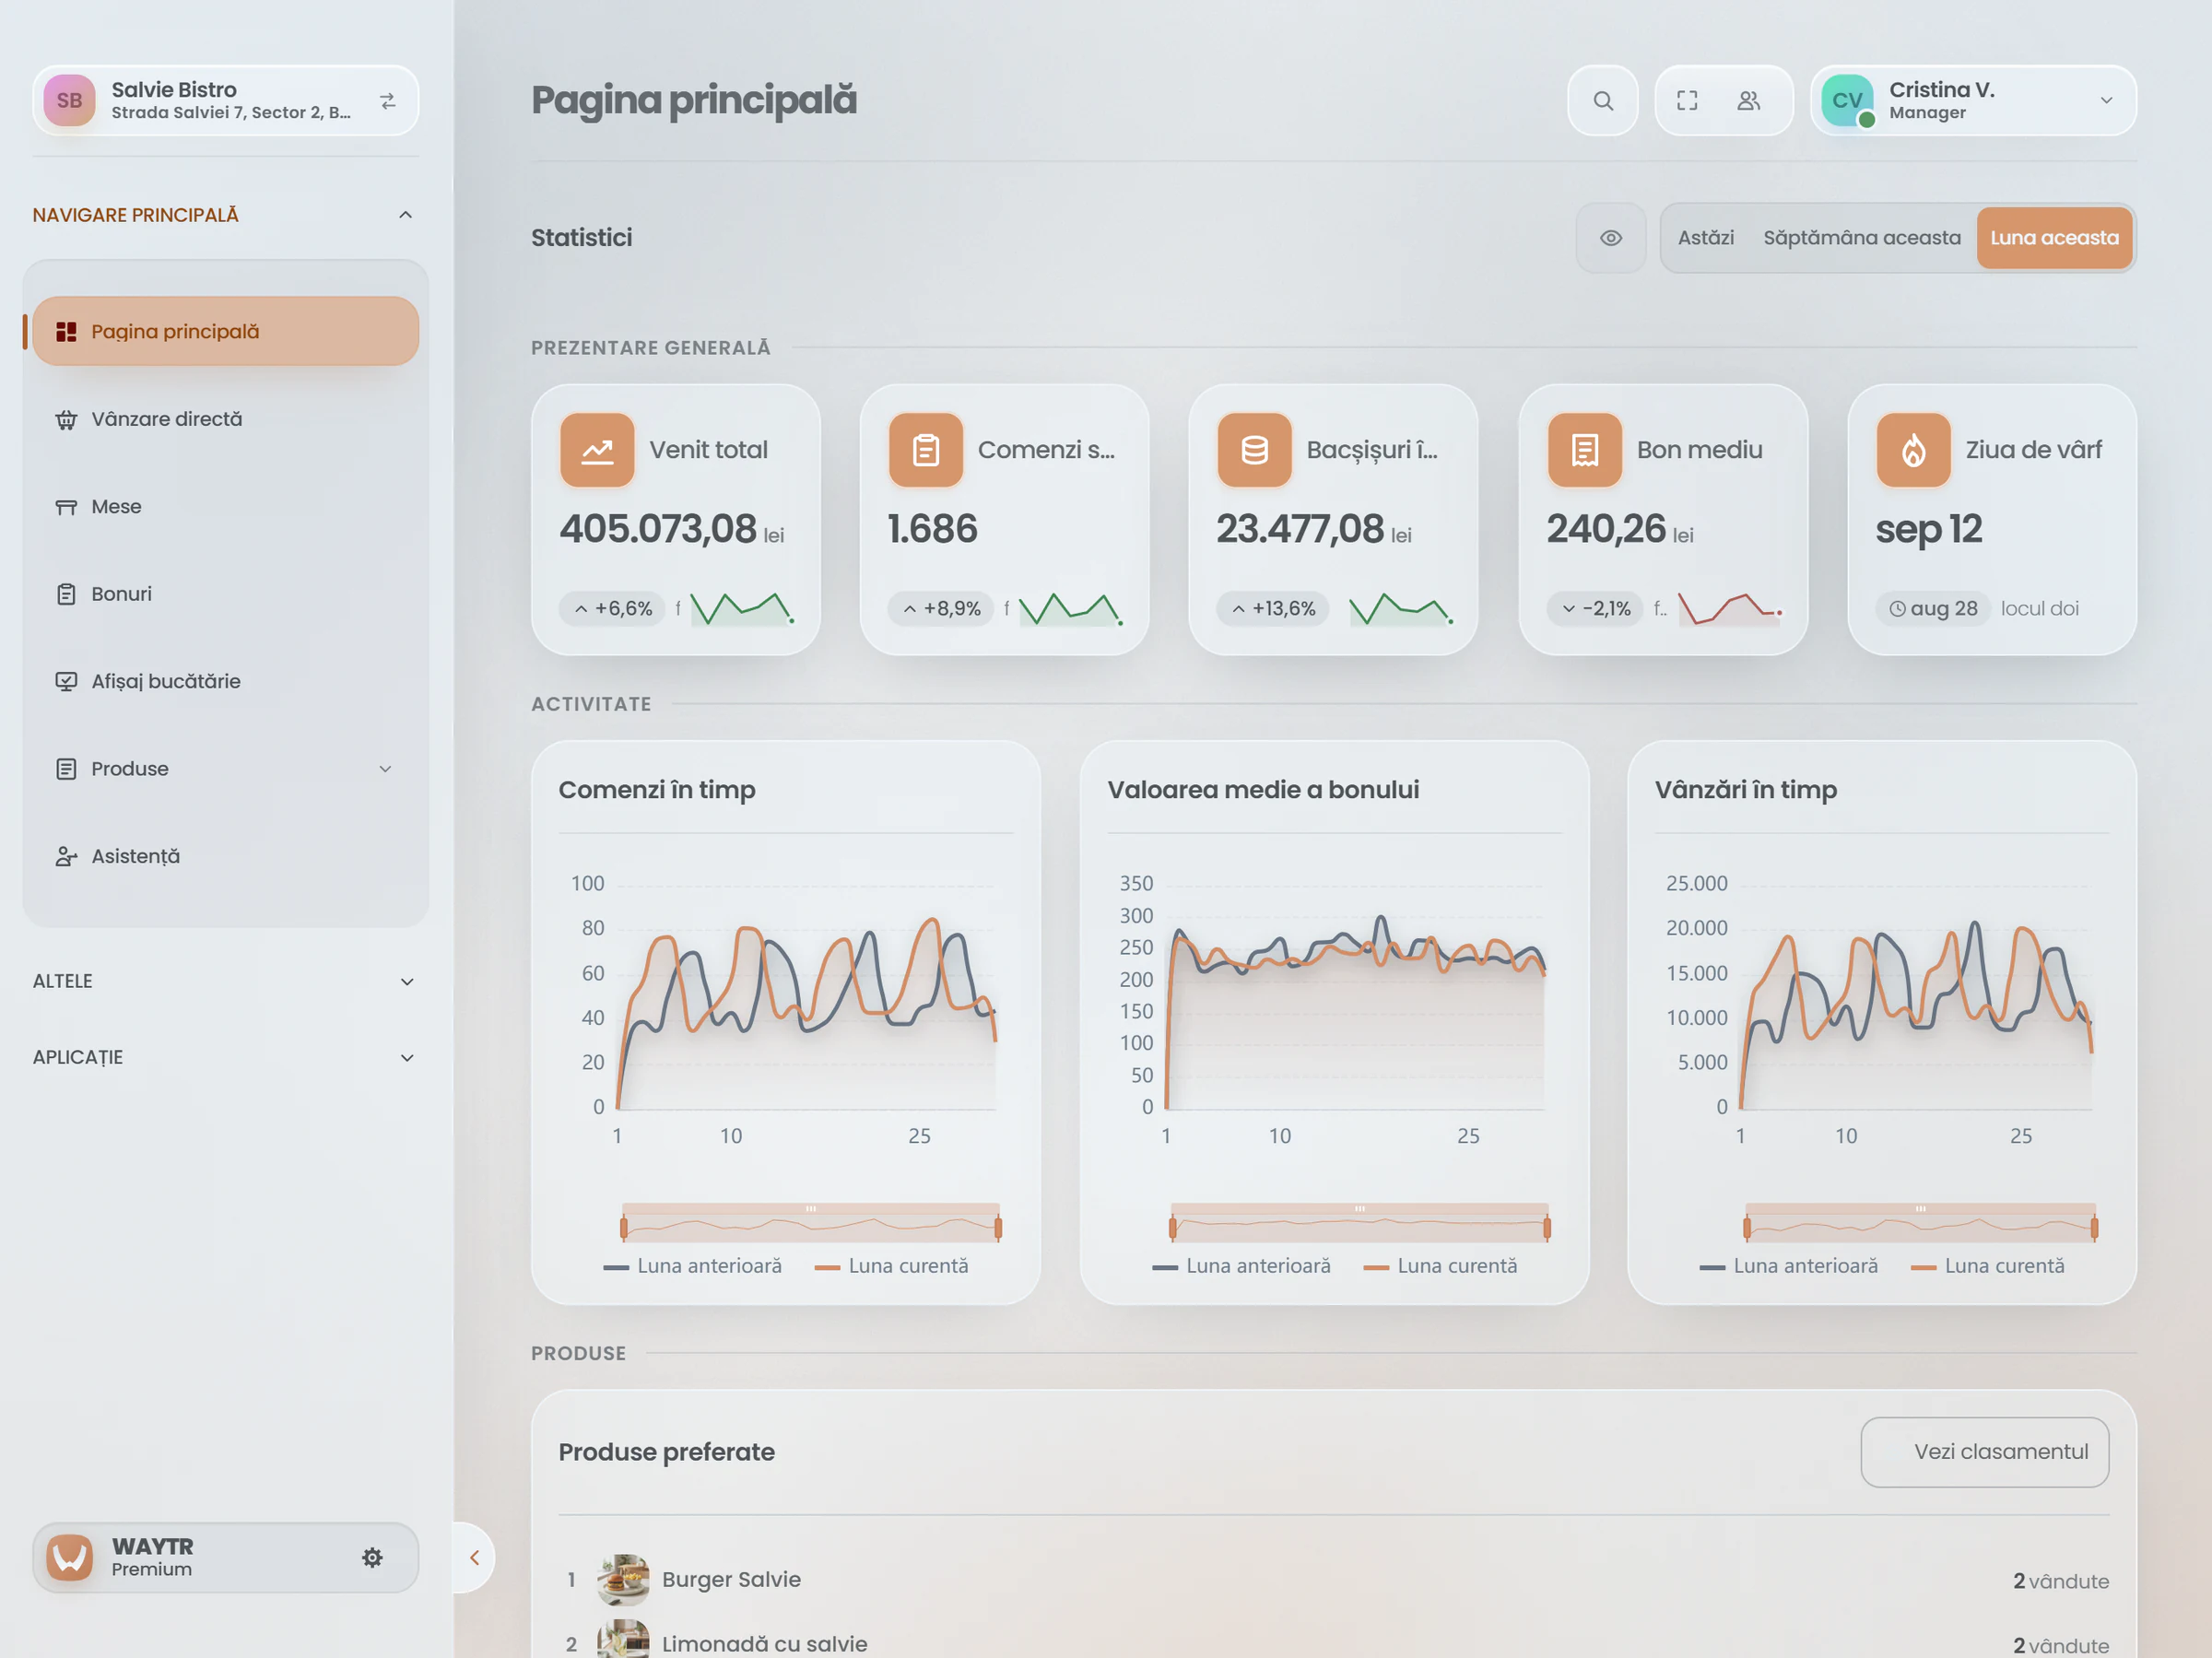
Task: Toggle Luna anterioară in Vânzări în timp legend
Action: coord(1789,1266)
